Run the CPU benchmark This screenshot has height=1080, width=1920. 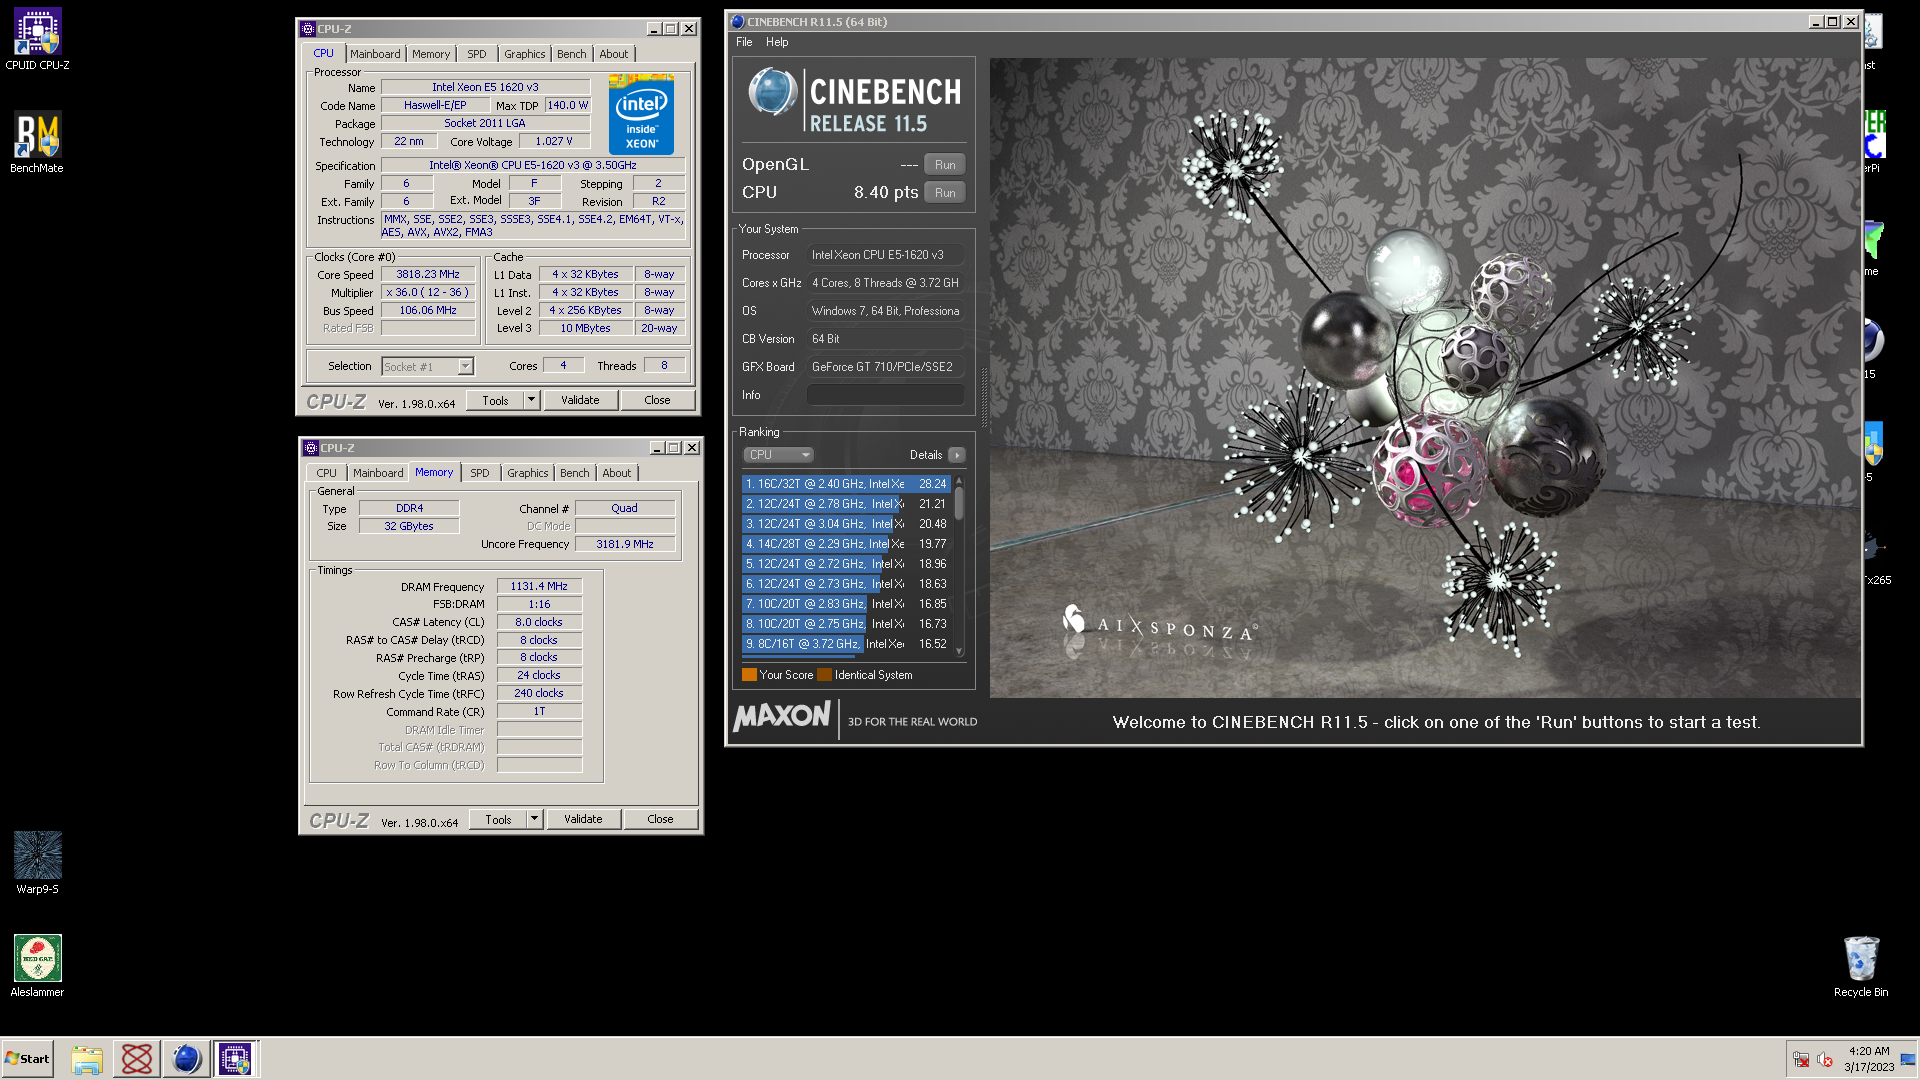tap(945, 192)
